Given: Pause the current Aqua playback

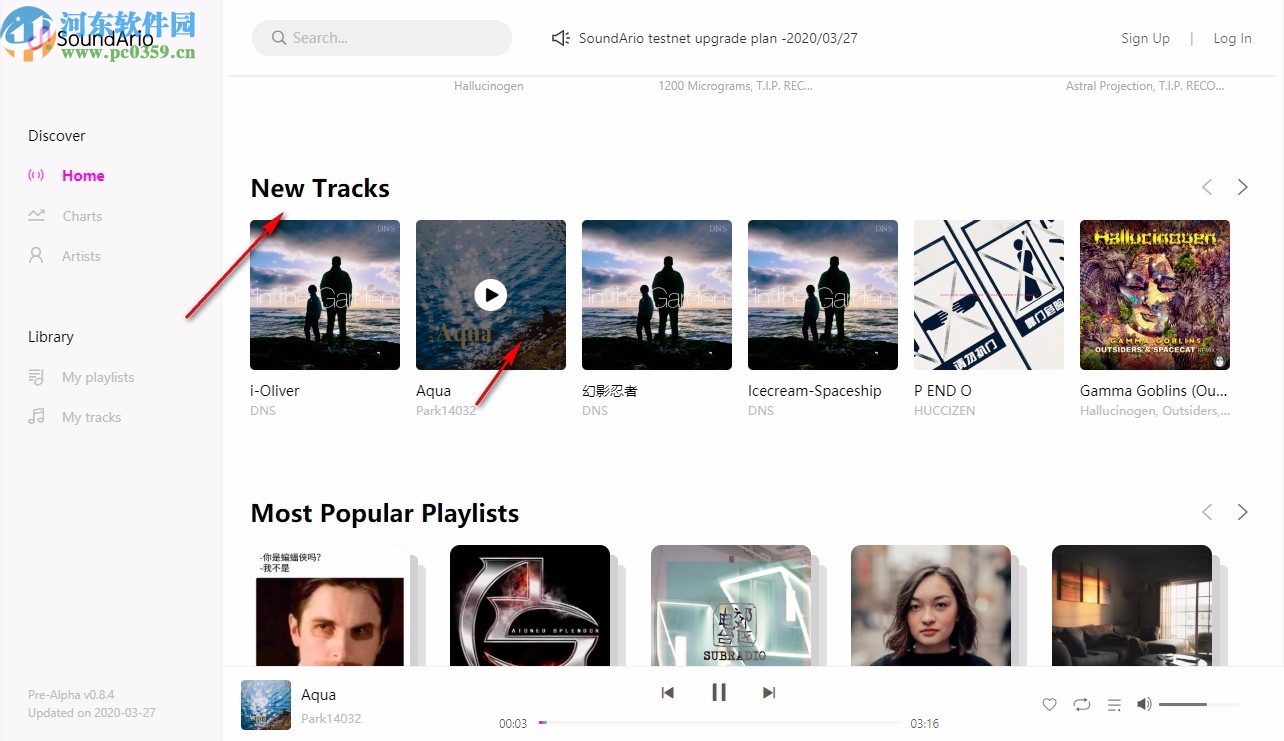Looking at the screenshot, I should pos(719,692).
